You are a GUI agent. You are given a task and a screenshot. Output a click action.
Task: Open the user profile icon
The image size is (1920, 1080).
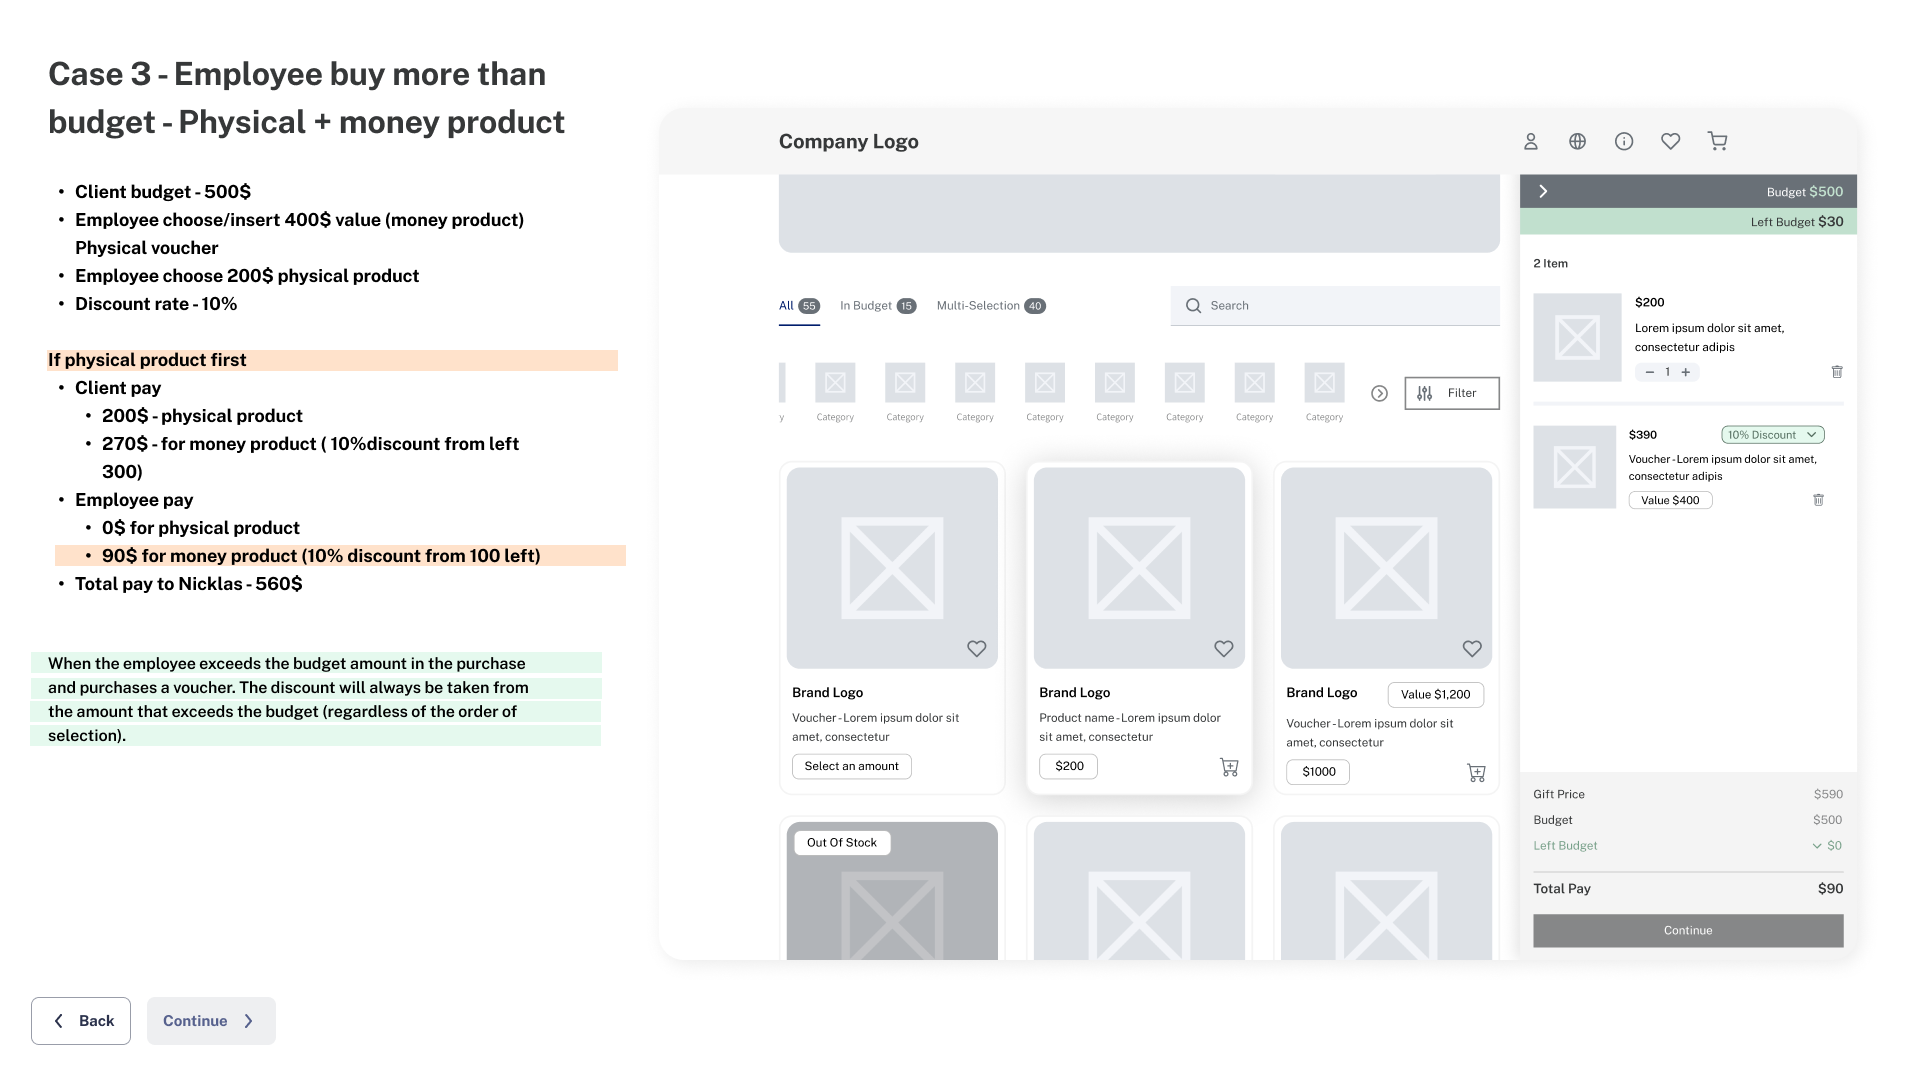pyautogui.click(x=1530, y=141)
